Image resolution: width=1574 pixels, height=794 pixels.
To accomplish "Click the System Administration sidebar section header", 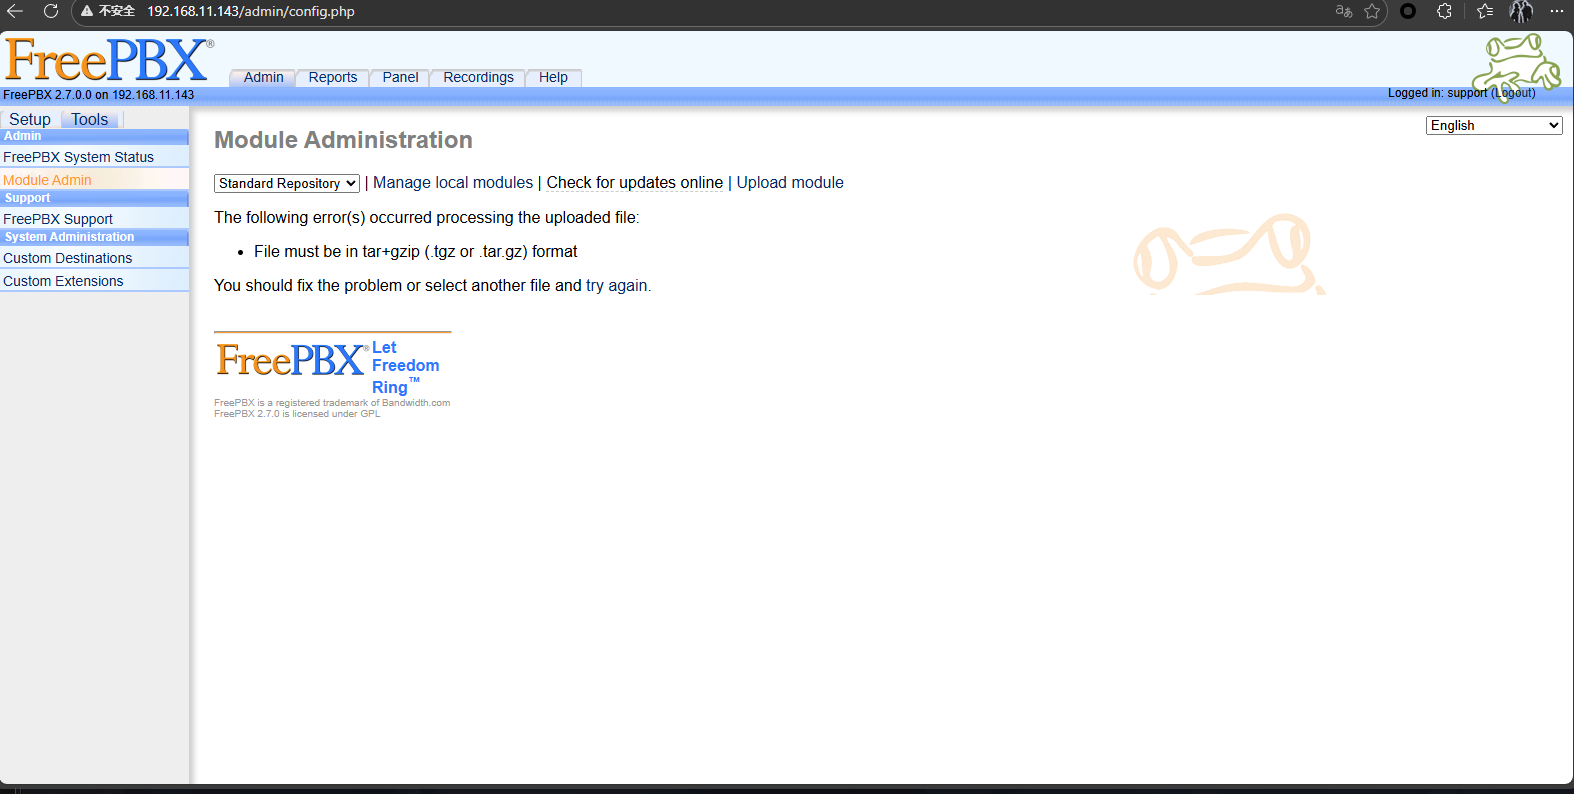I will 94,237.
